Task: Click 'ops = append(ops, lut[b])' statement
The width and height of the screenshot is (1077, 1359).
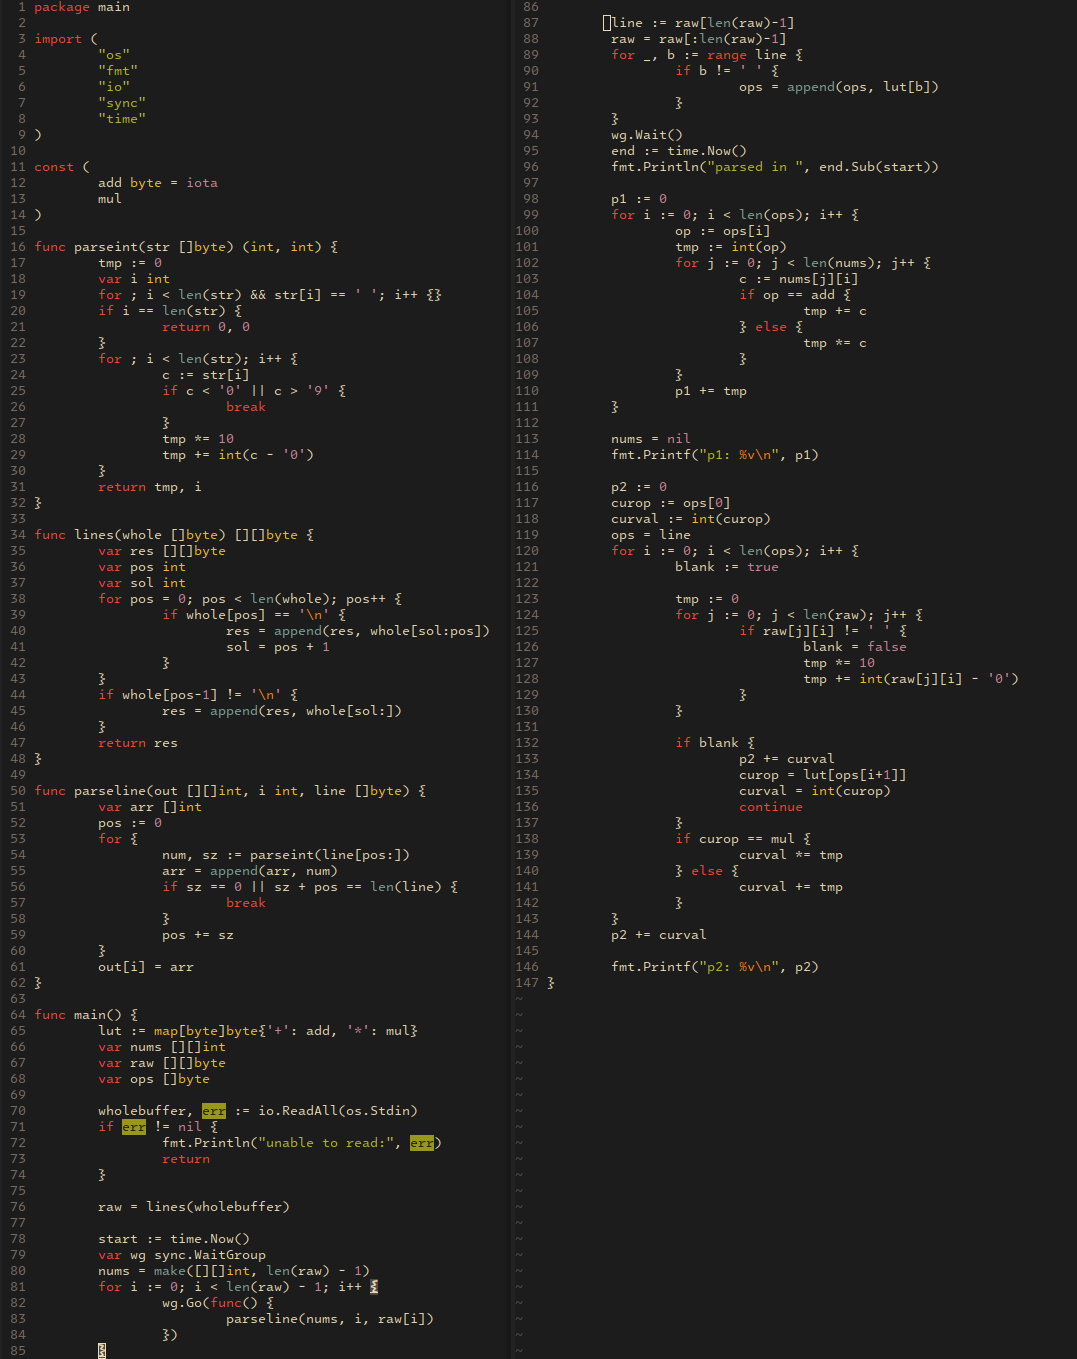Action: (839, 87)
